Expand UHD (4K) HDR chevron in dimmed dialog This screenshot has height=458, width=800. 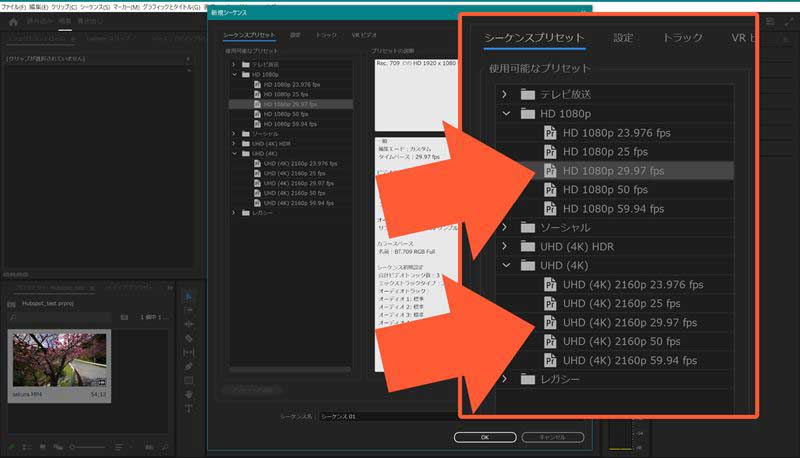[234, 144]
